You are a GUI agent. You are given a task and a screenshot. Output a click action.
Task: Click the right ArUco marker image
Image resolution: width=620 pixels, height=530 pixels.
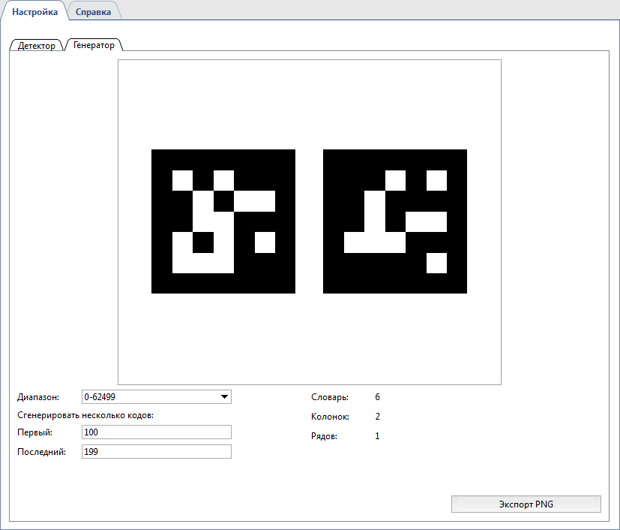tap(395, 221)
